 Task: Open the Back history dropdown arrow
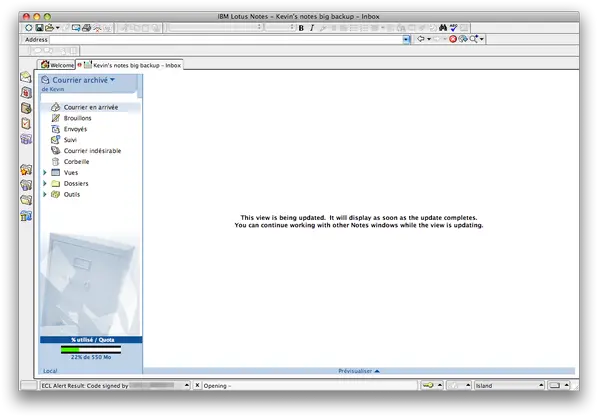tap(429, 39)
